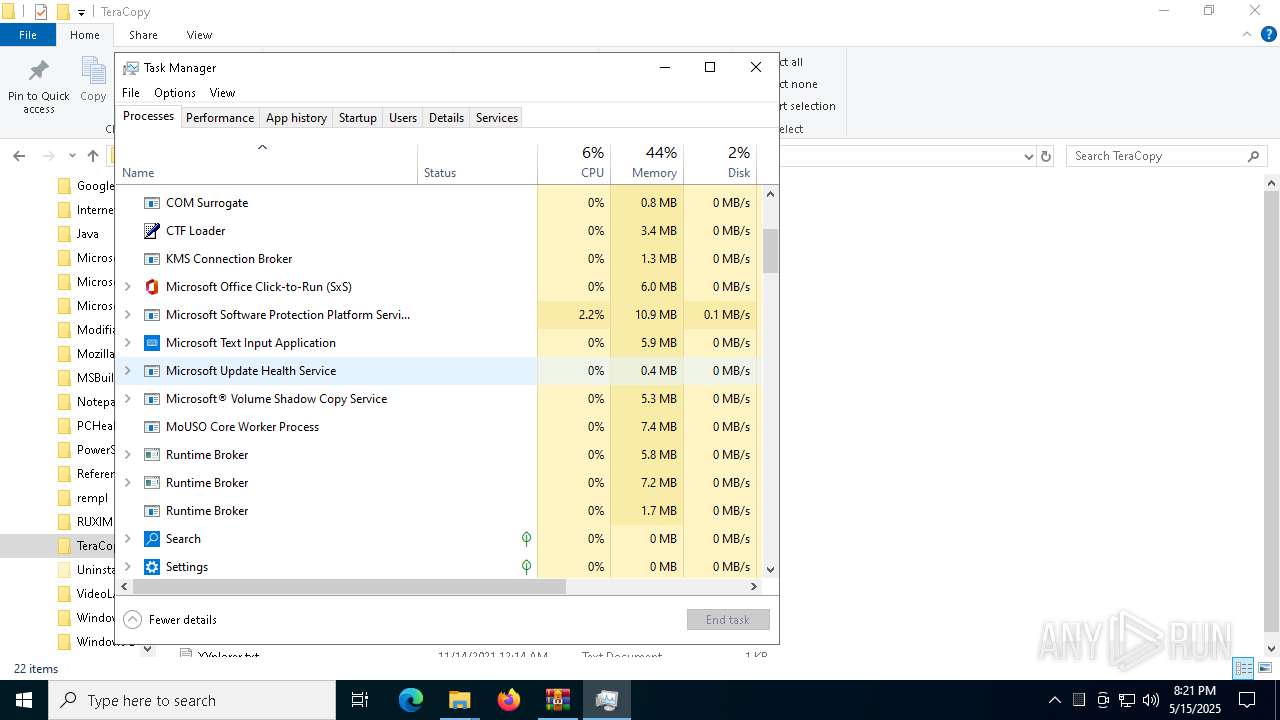This screenshot has width=1280, height=720.
Task: Click the Search row suspended leaf icon
Action: pyautogui.click(x=526, y=539)
